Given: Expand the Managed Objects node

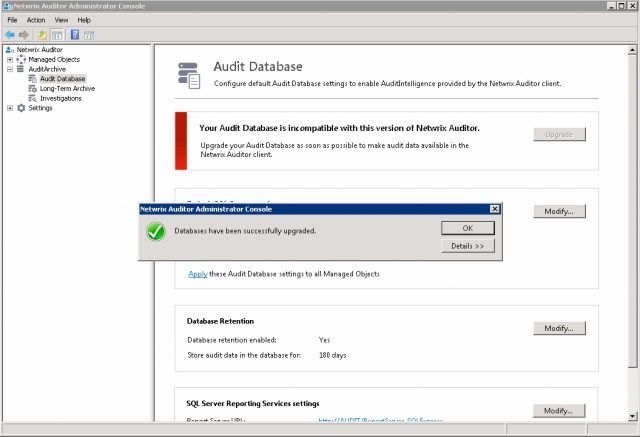Looking at the screenshot, I should pos(10,60).
